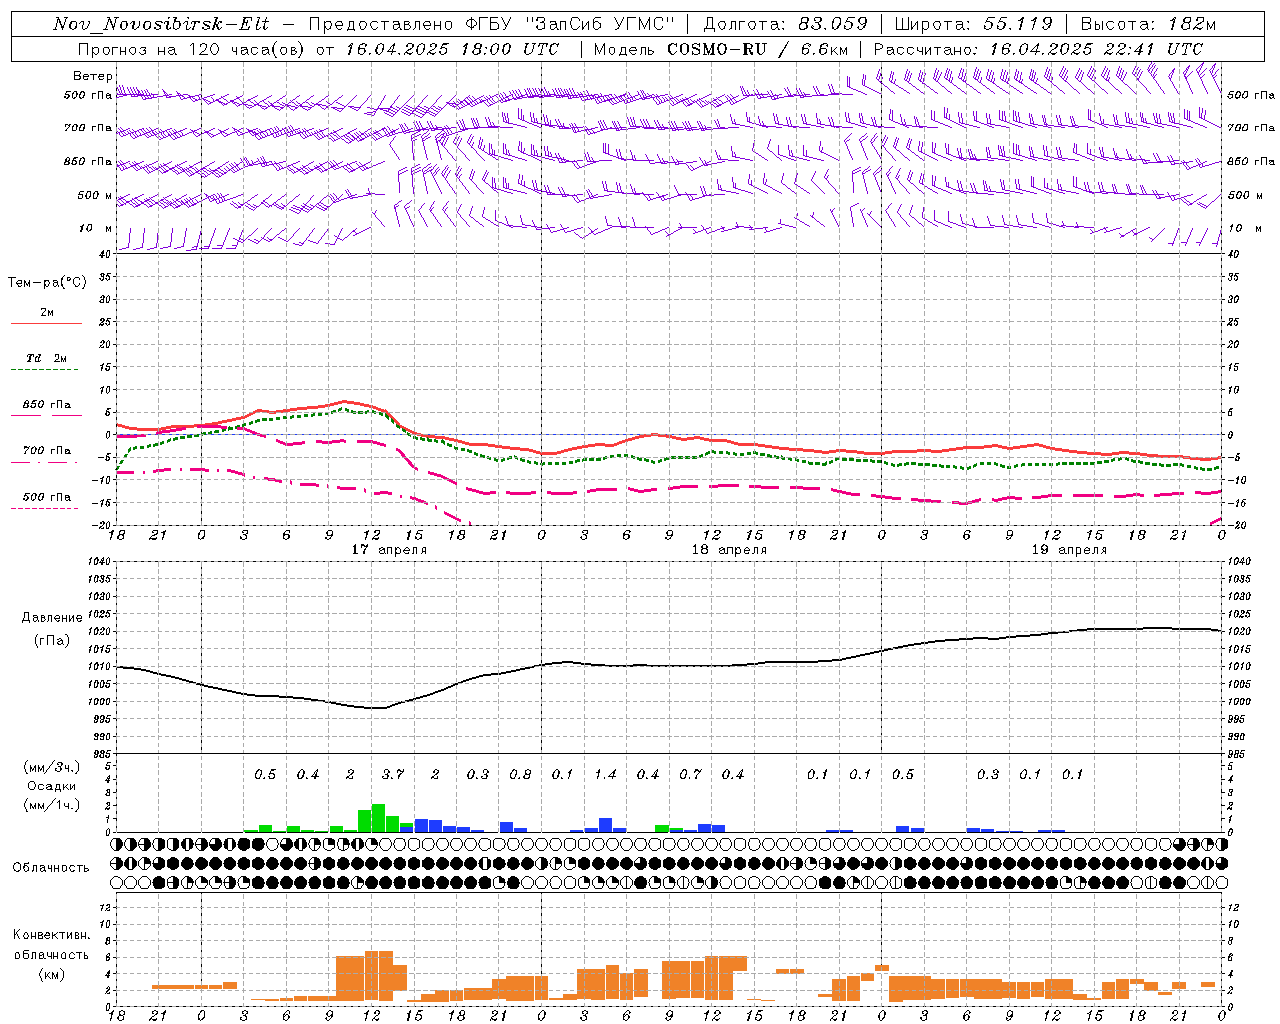Click the Ветер wind panel label

(x=92, y=76)
